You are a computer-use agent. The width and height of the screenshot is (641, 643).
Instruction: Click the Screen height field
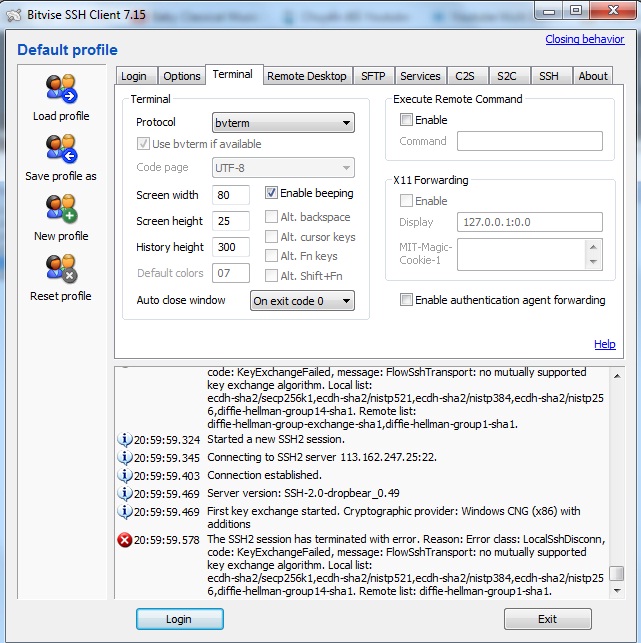(231, 221)
